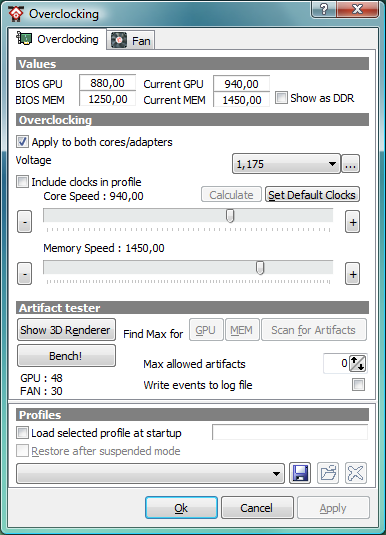Click the startup profile name text field
The image size is (386, 535).
[x=290, y=432]
